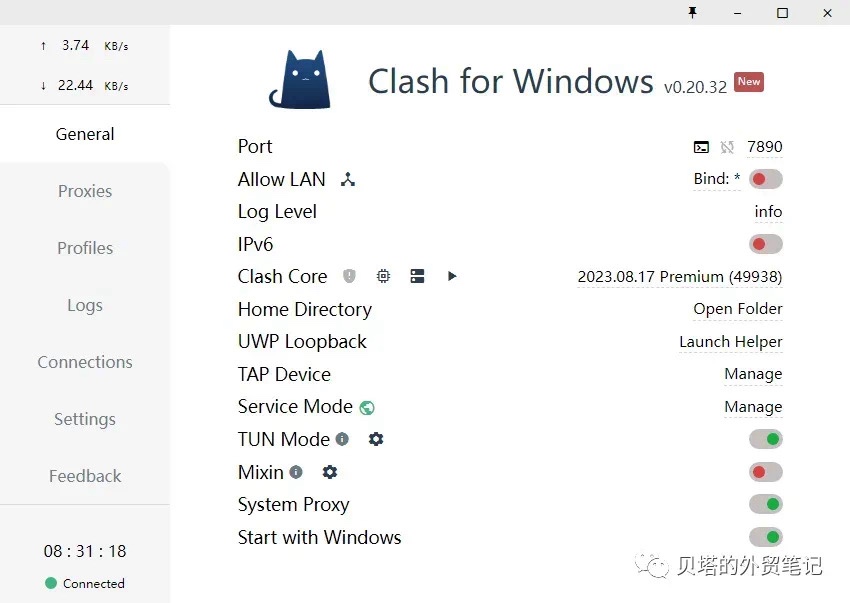The height and width of the screenshot is (603, 850).
Task: Change the Log Level info value
Action: tap(768, 212)
